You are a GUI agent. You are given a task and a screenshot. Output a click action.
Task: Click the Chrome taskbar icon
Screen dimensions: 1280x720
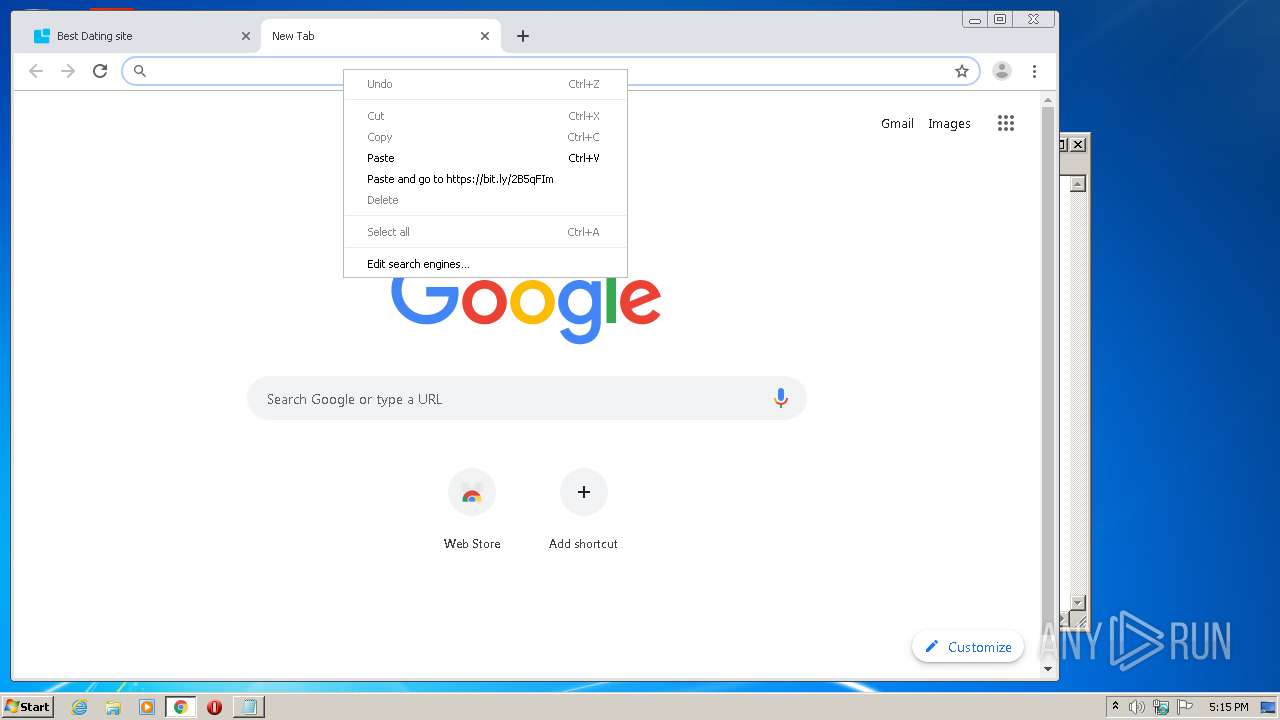(180, 707)
